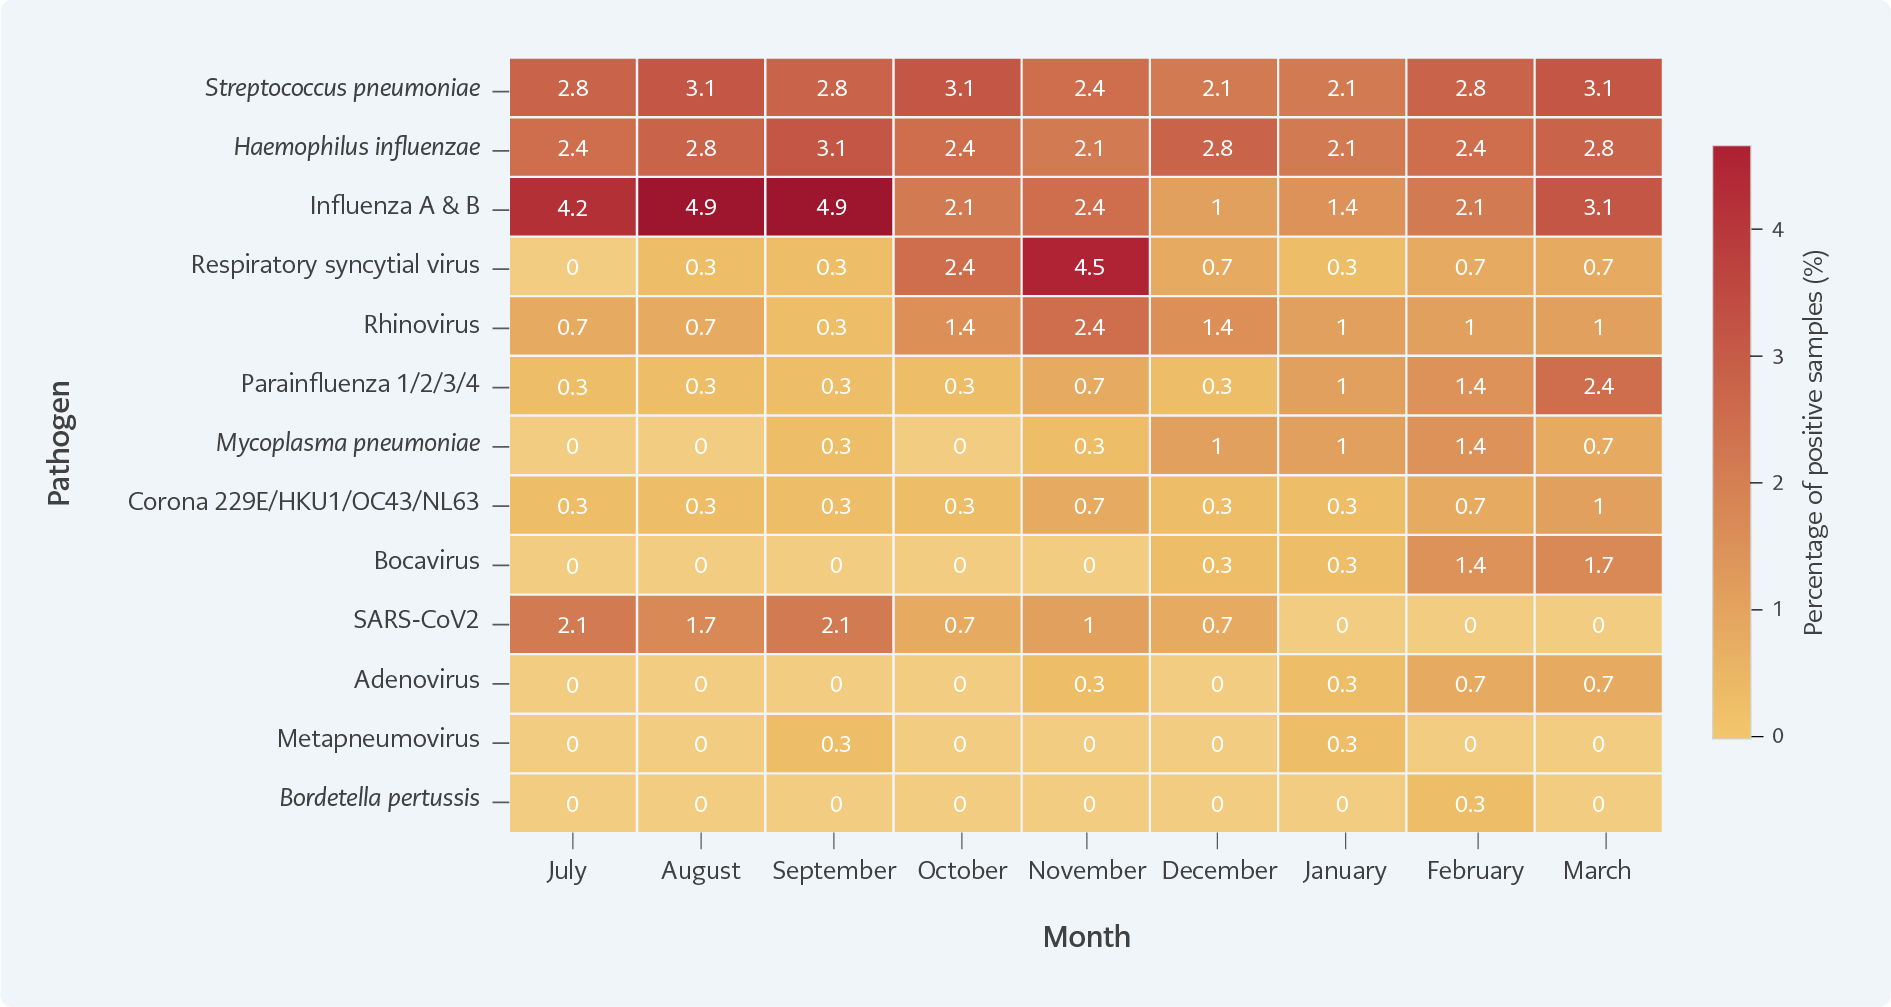The height and width of the screenshot is (1007, 1891).
Task: Click the Mycoplasma pneumoniae row label
Action: 348,443
